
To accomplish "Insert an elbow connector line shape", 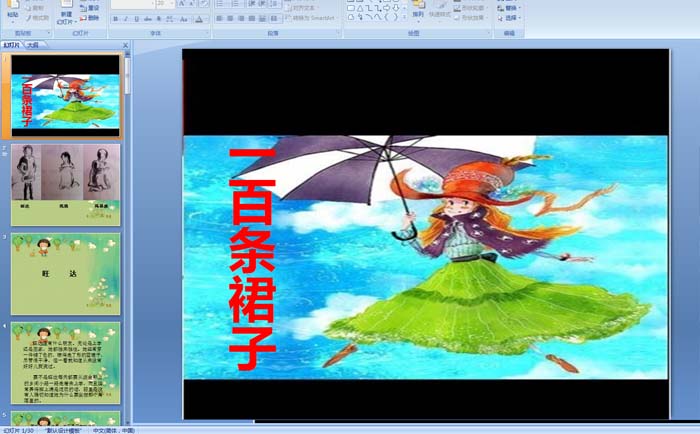I will click(x=369, y=8).
